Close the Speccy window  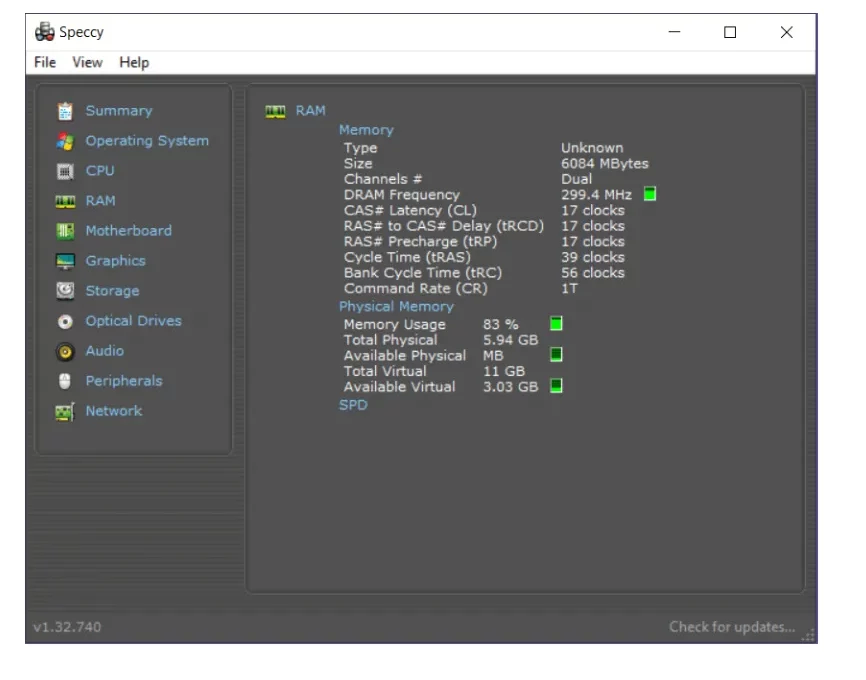786,32
